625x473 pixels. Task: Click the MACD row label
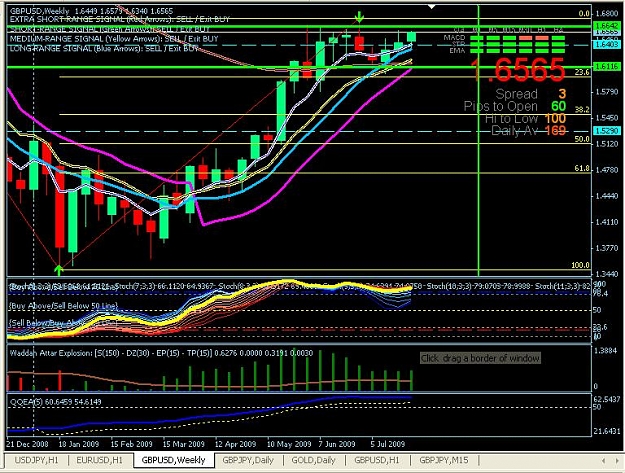[454, 38]
